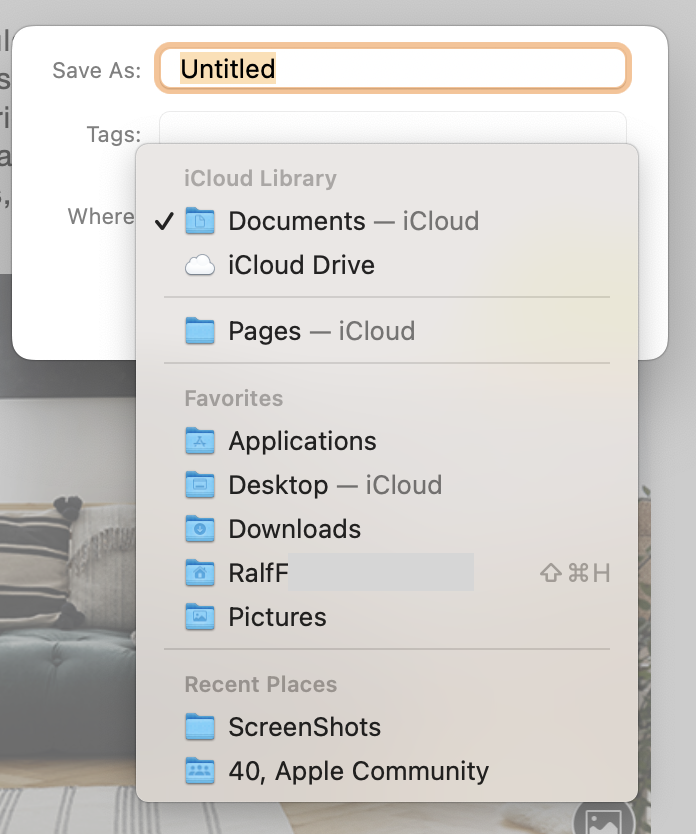The image size is (696, 834).
Task: Click the Pages folder icon
Action: (200, 331)
